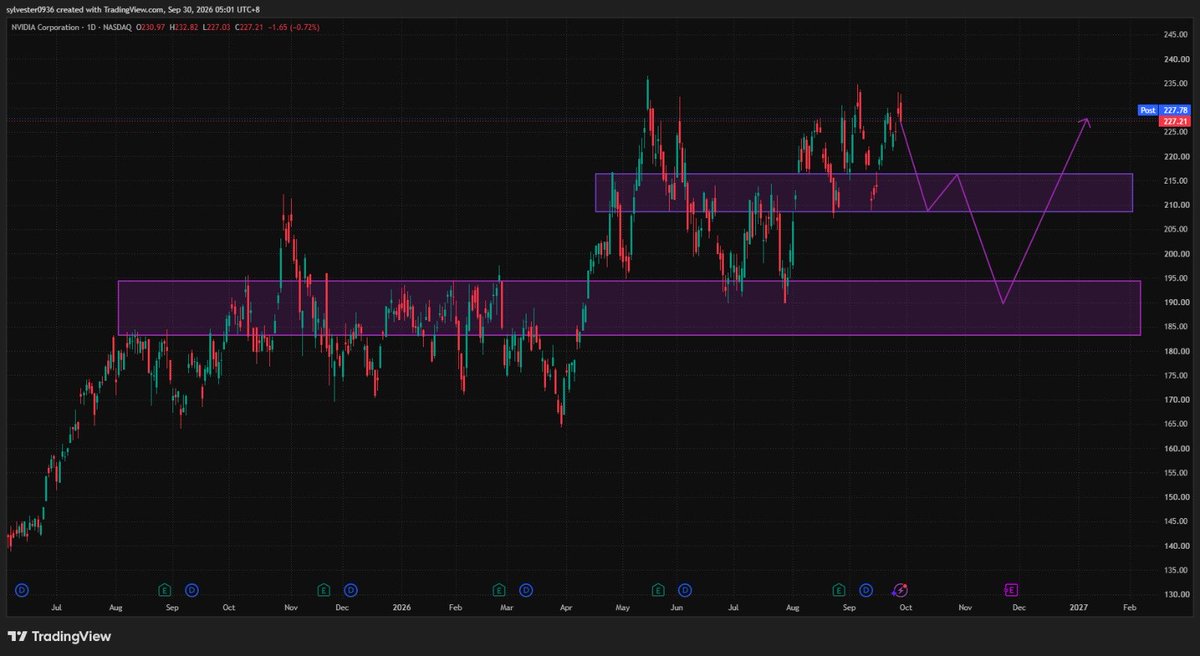This screenshot has height=656, width=1200.
Task: Click the 240.00 price scale label
Action: coord(1175,59)
